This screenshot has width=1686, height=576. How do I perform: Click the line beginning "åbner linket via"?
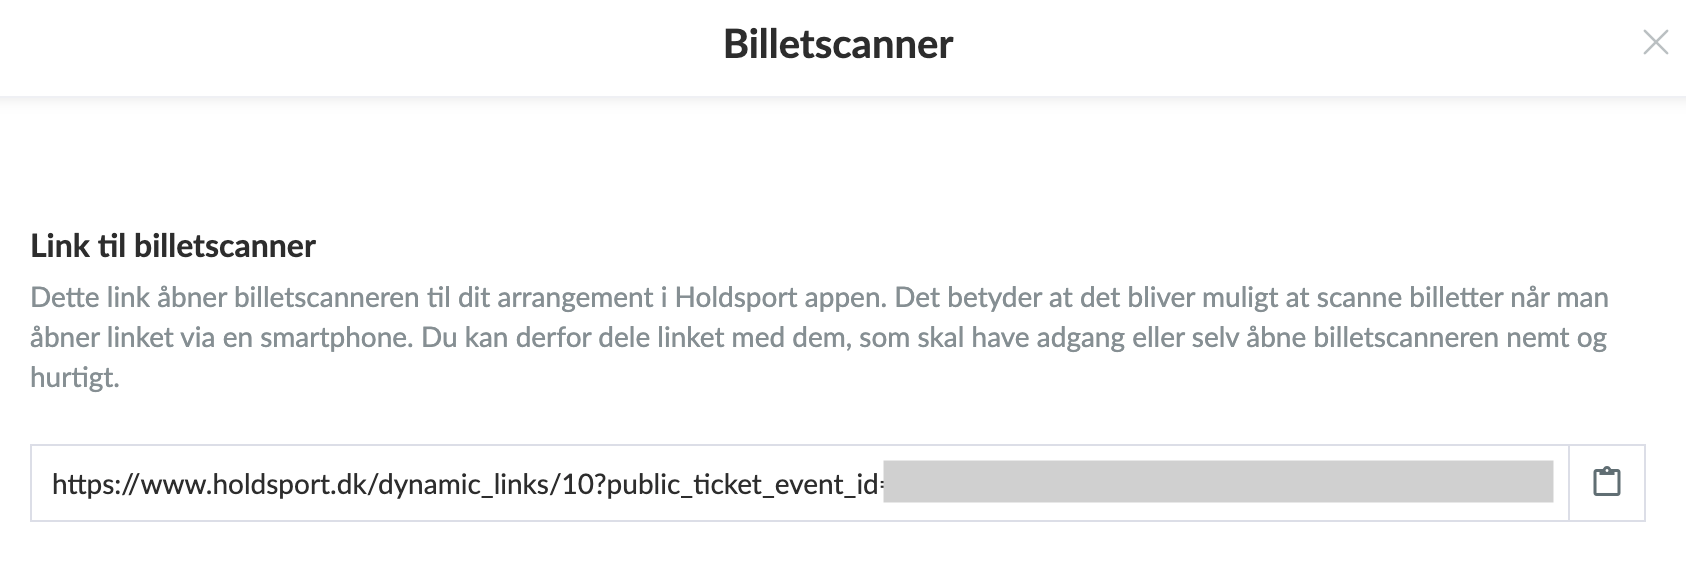point(818,338)
